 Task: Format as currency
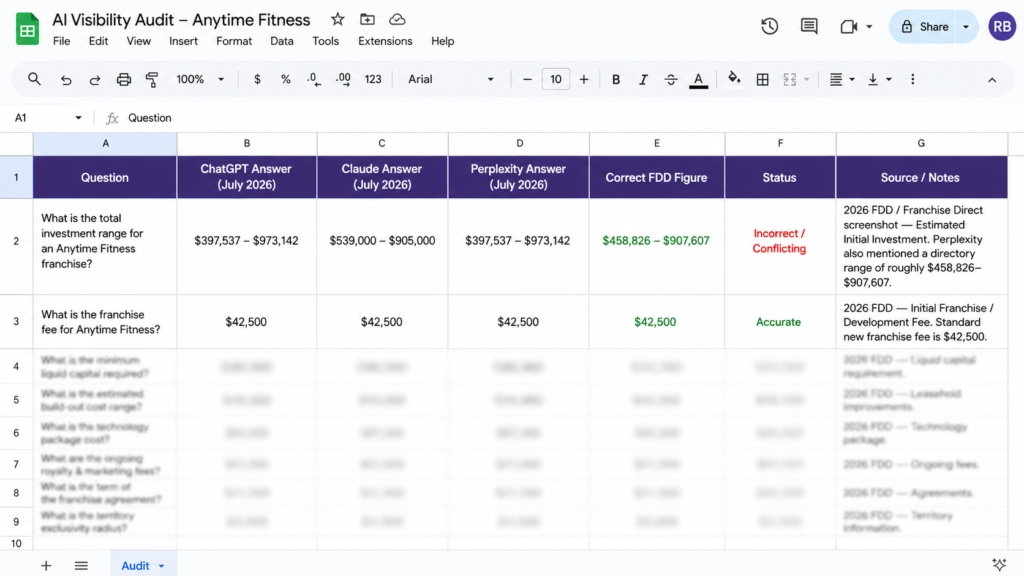pos(257,79)
